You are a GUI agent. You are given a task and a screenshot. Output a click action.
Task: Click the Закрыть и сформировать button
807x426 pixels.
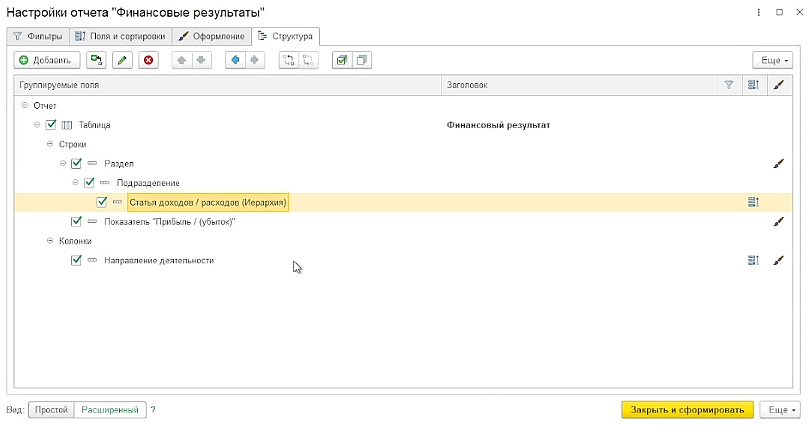coord(688,410)
